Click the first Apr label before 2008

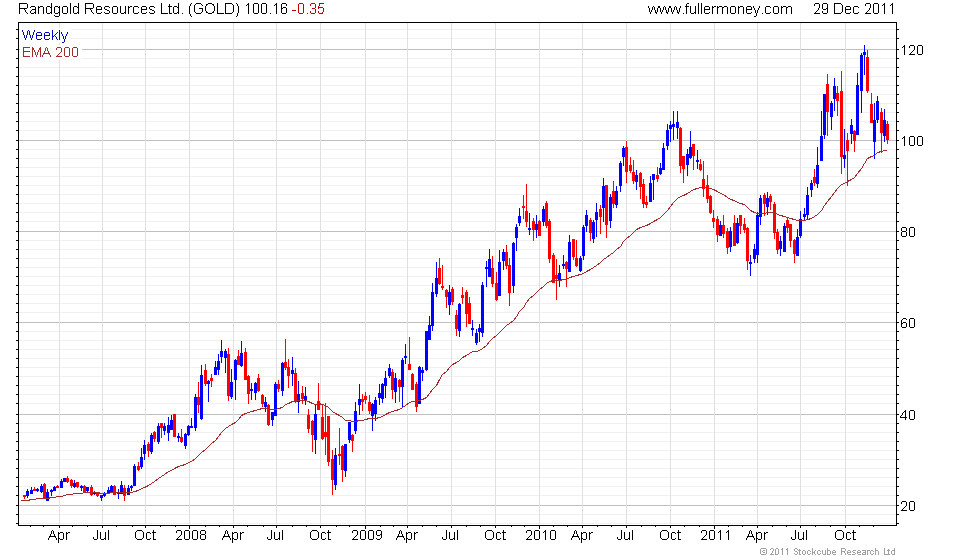click(59, 536)
